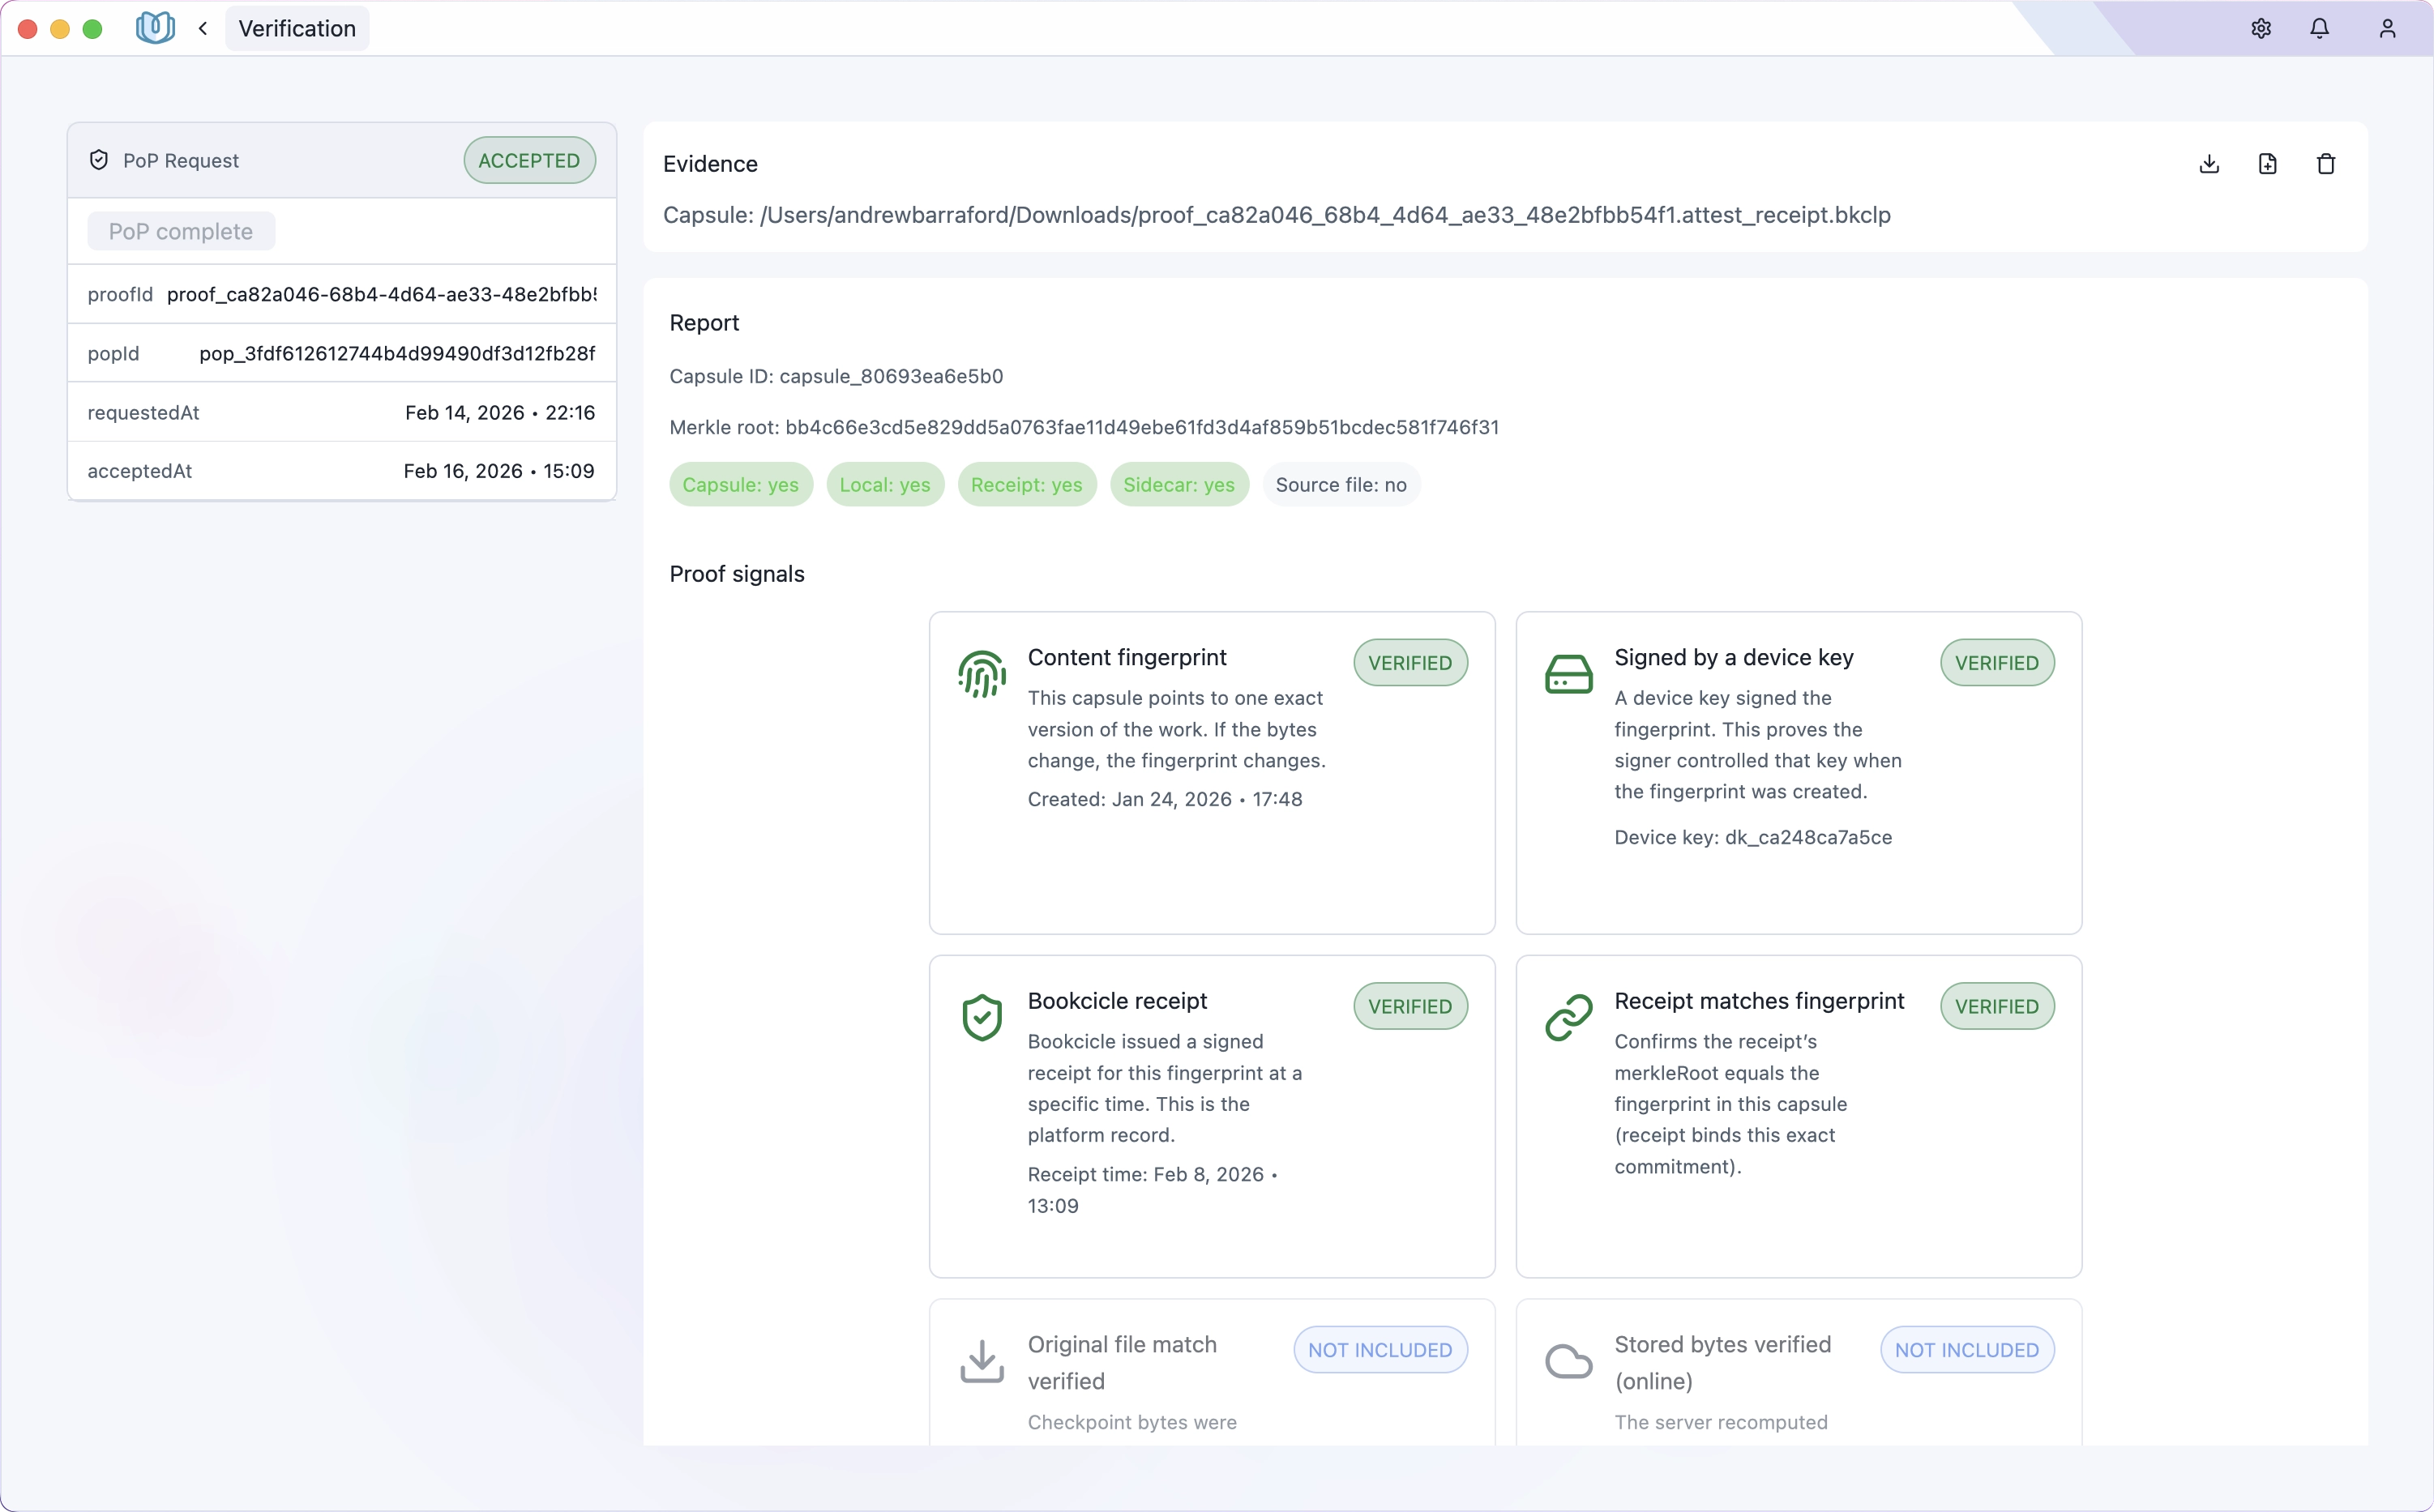This screenshot has height=1512, width=2434.
Task: Click the Proof signals section heading
Action: pyautogui.click(x=737, y=574)
